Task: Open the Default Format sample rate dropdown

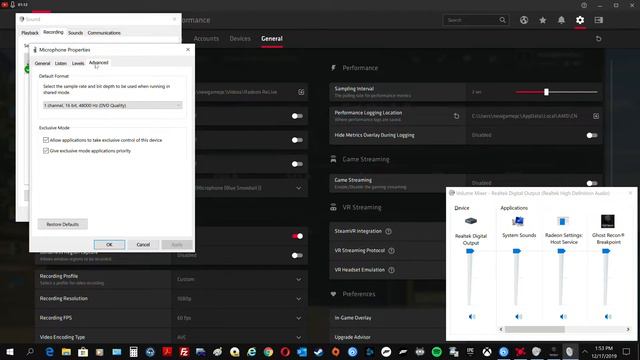Action: click(113, 105)
